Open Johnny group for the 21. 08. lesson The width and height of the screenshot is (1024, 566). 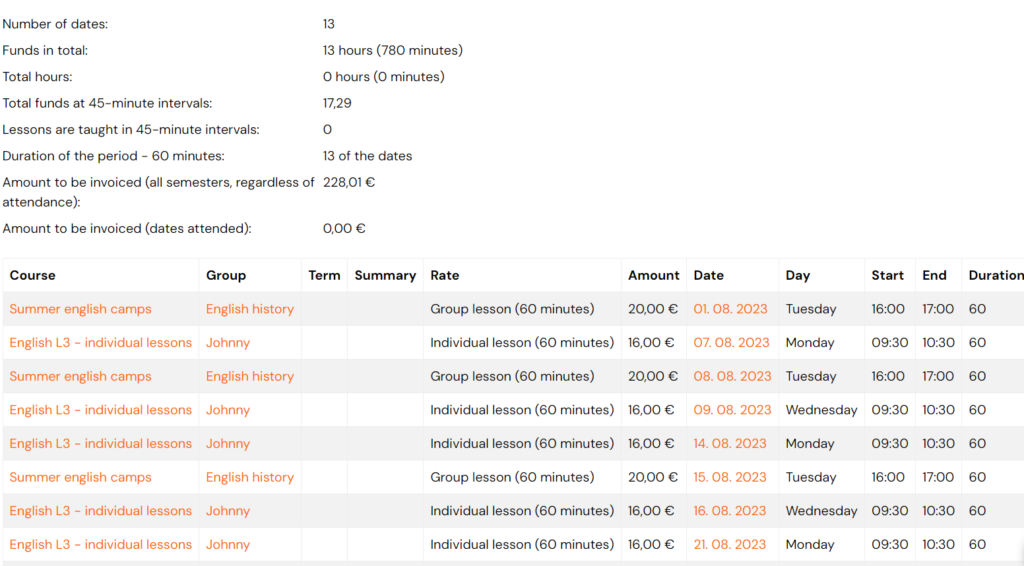point(228,544)
